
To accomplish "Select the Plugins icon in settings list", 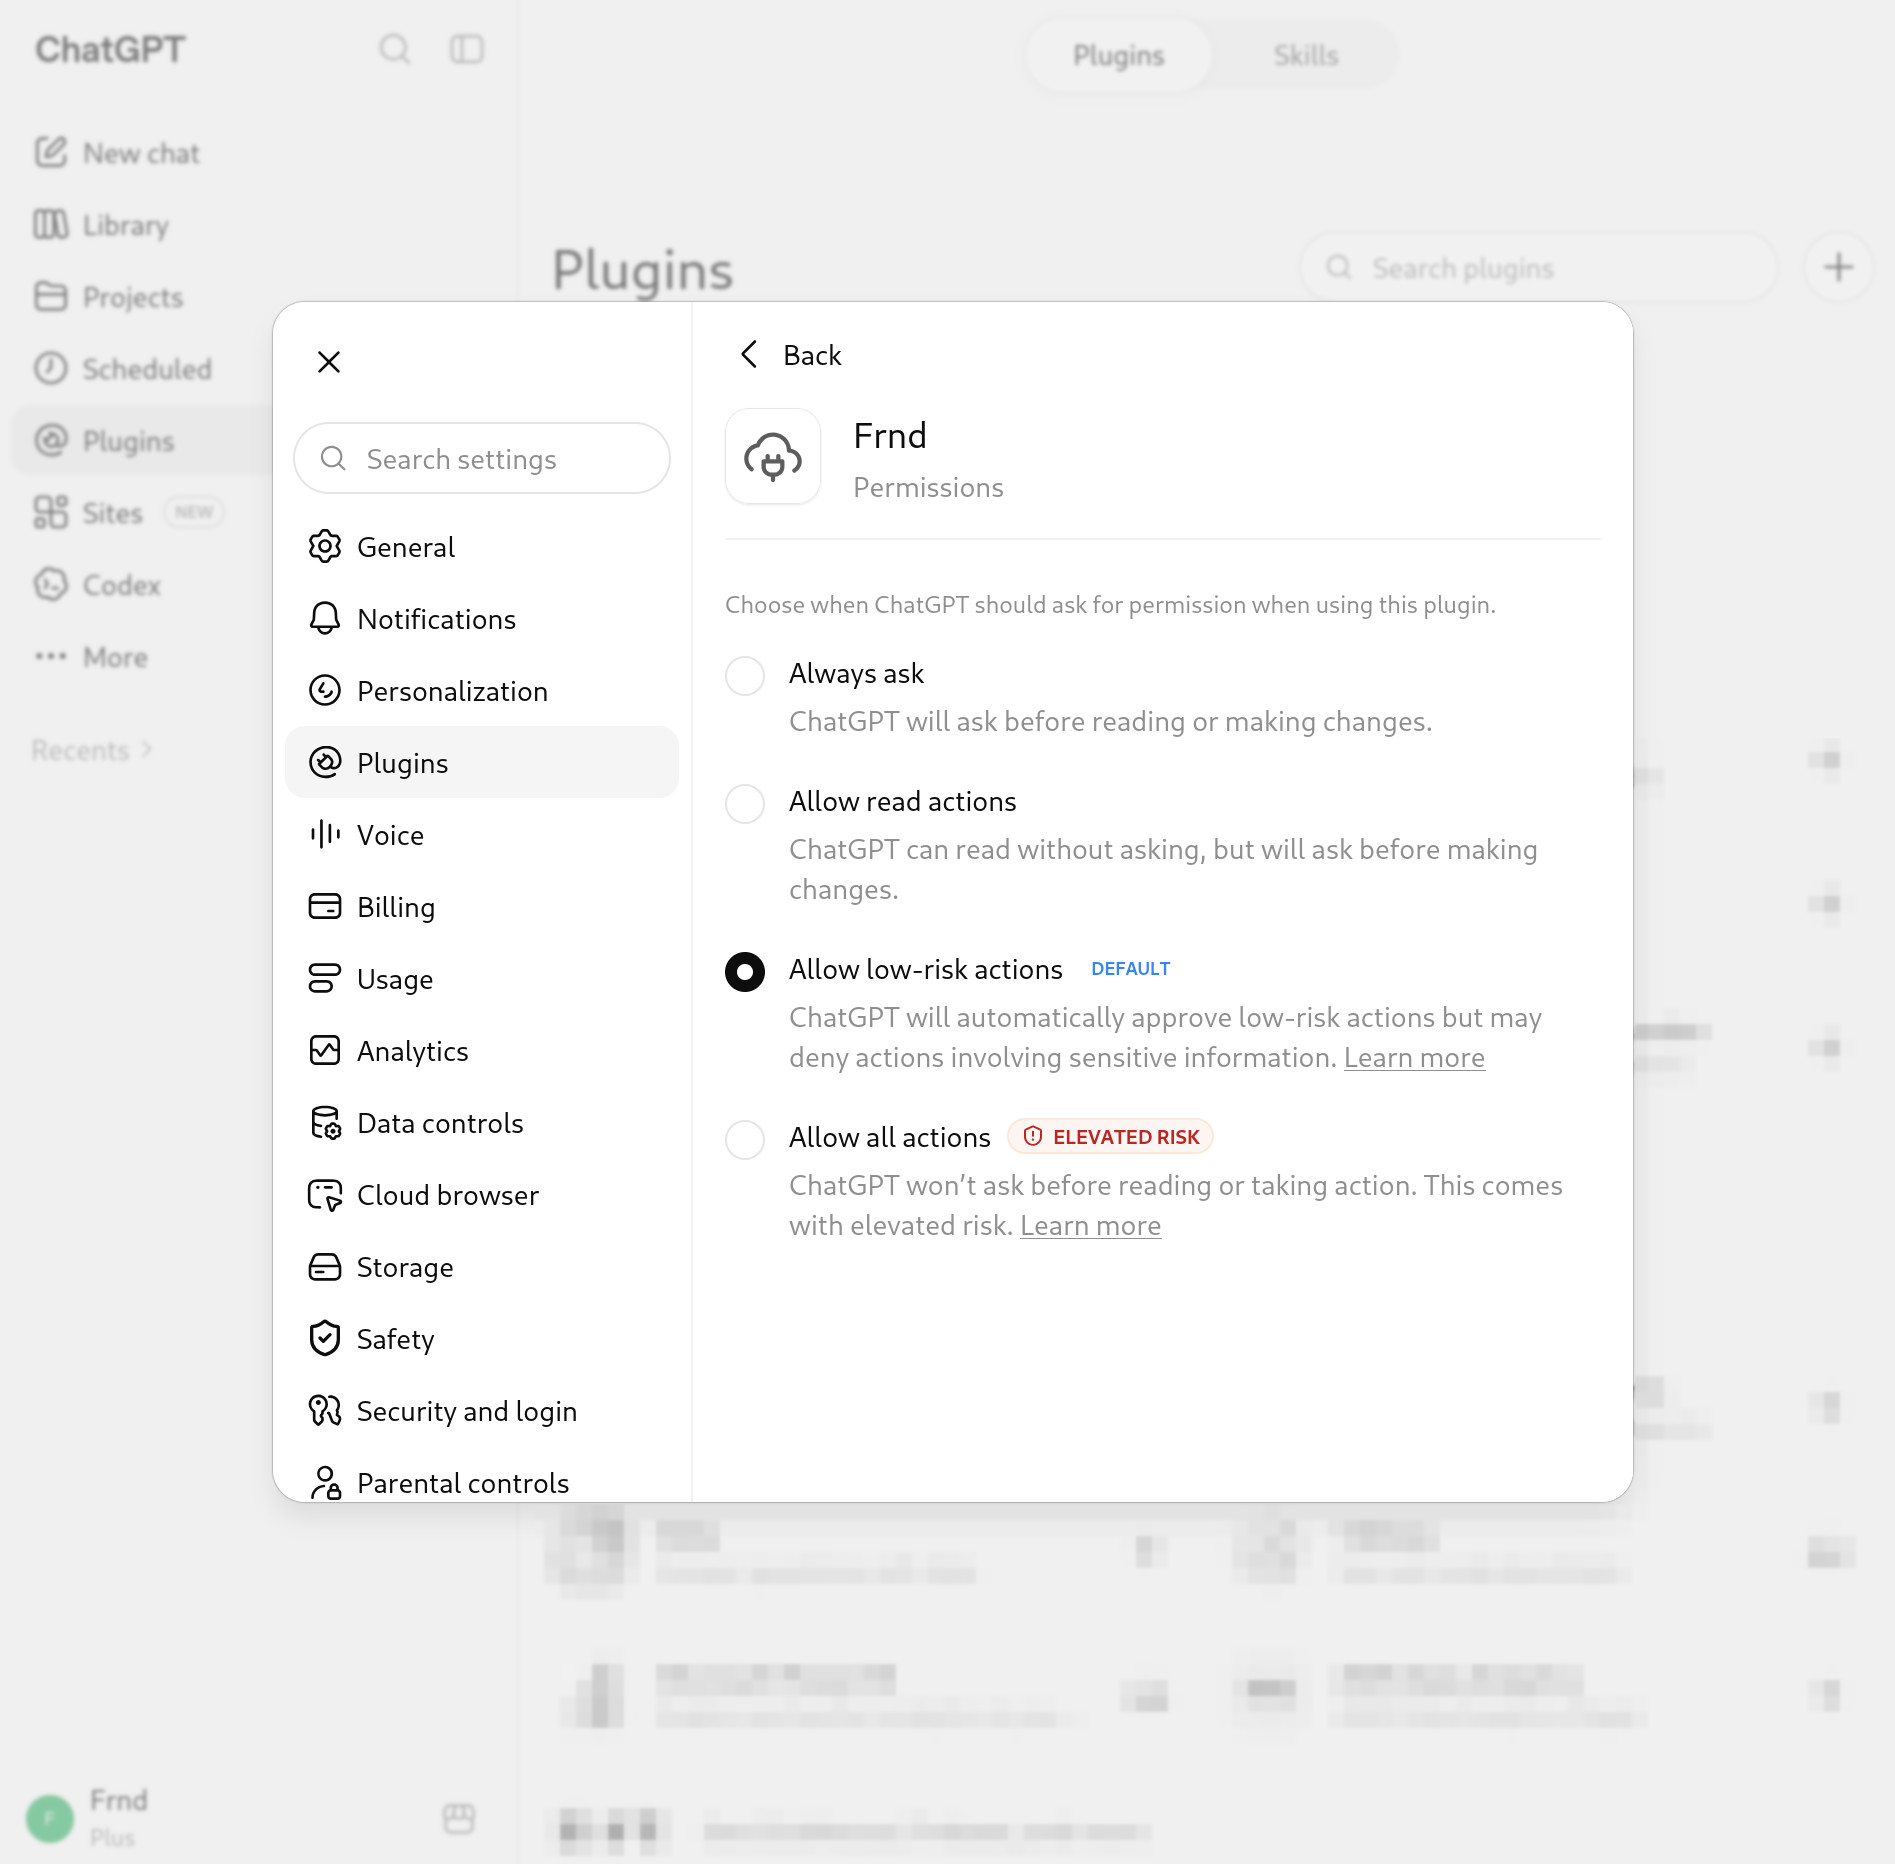I will click(325, 763).
